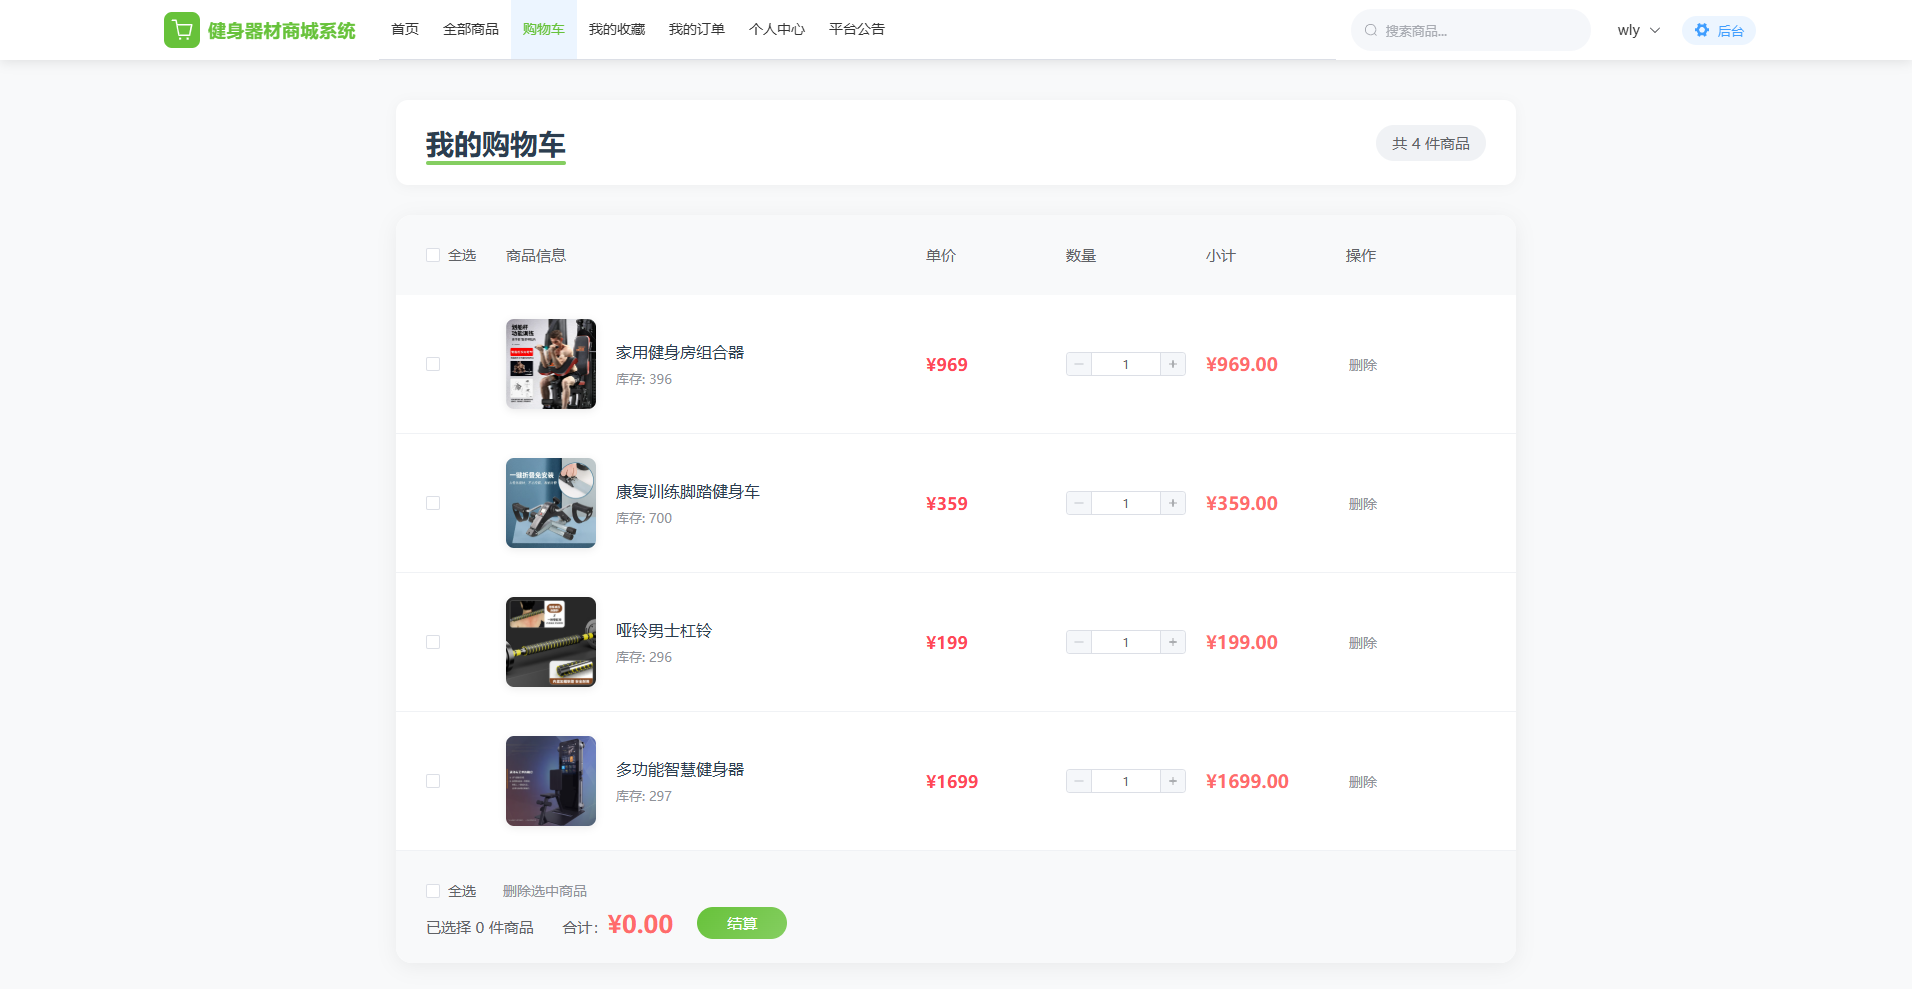Check the box beside 哑铃男士杠铃
Screen dimensions: 1912x989
pos(433,642)
